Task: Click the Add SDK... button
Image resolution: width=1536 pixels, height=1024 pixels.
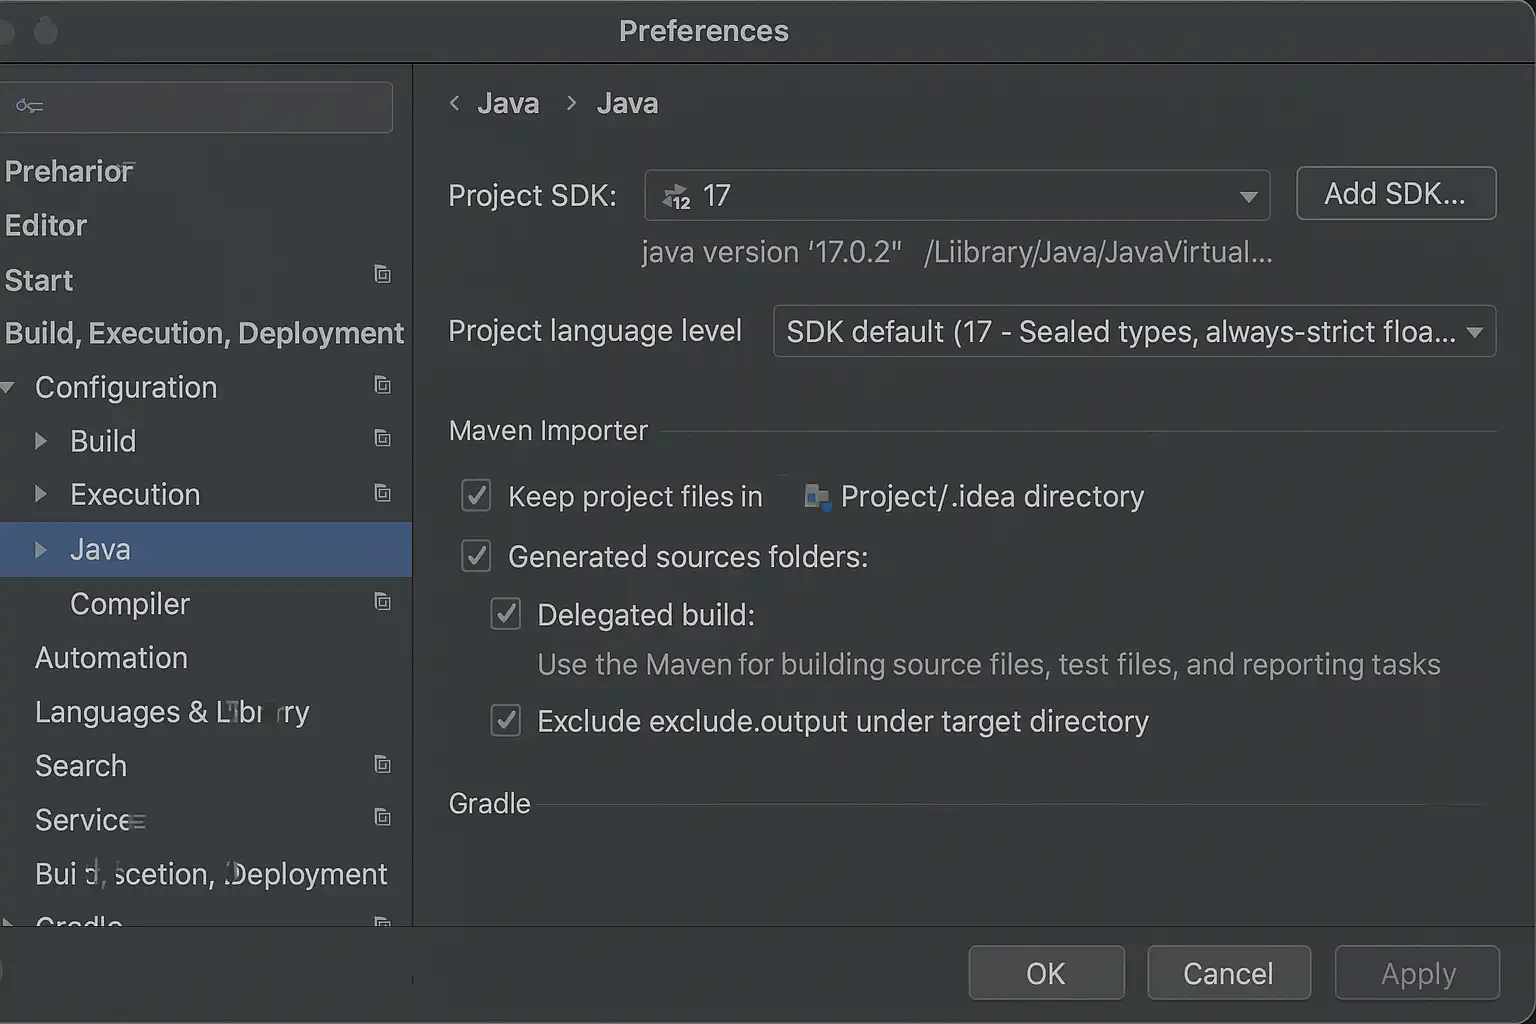Action: click(x=1396, y=193)
